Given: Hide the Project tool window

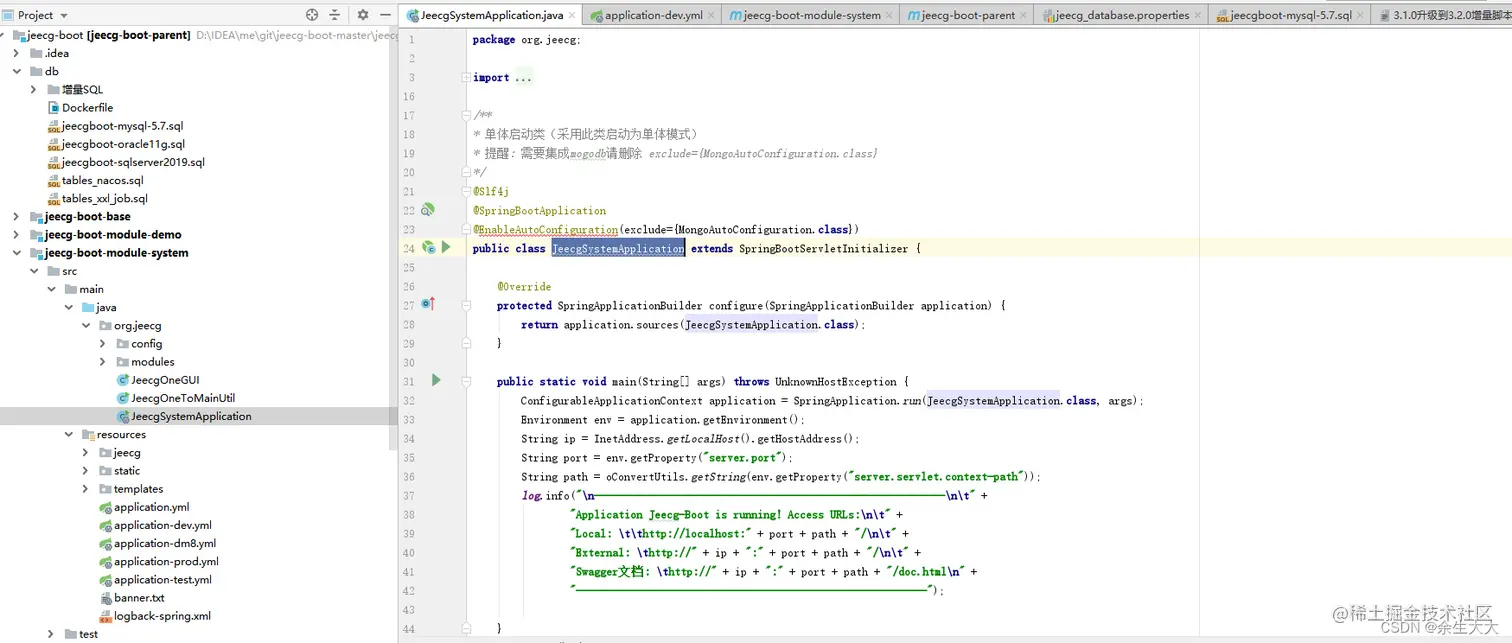Looking at the screenshot, I should (x=385, y=15).
